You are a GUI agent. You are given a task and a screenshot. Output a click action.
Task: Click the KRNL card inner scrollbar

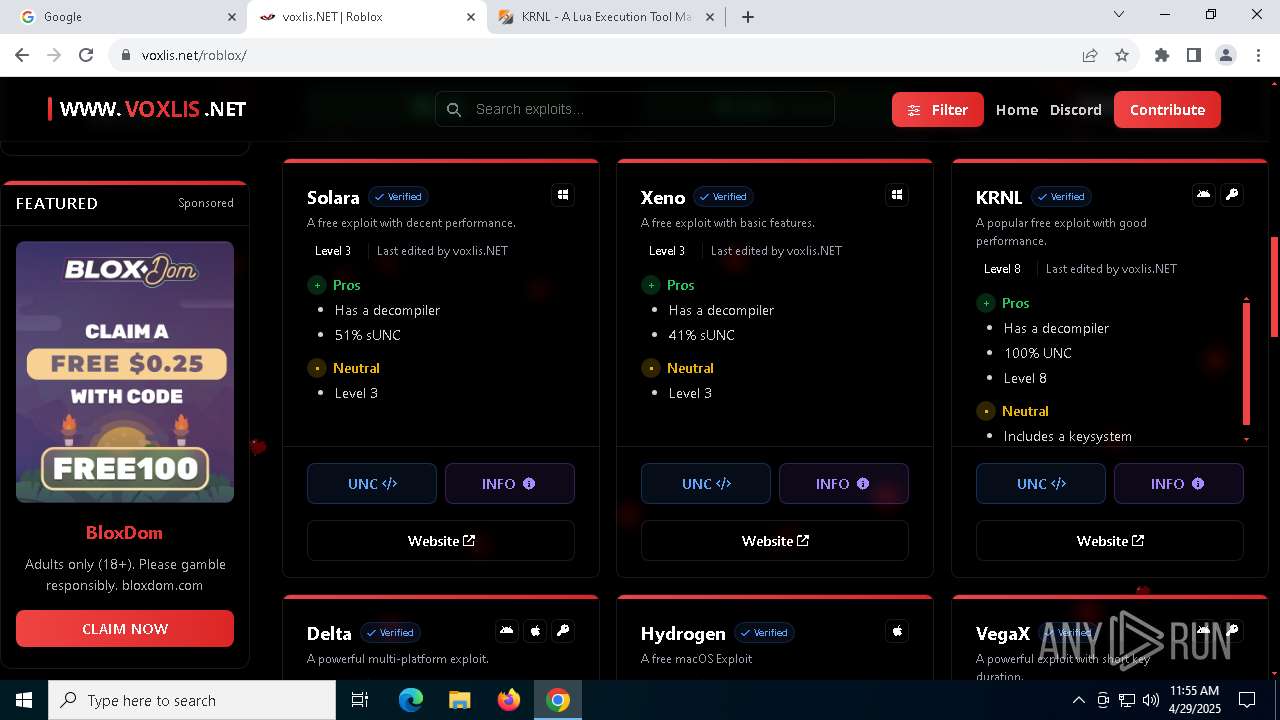(x=1246, y=363)
